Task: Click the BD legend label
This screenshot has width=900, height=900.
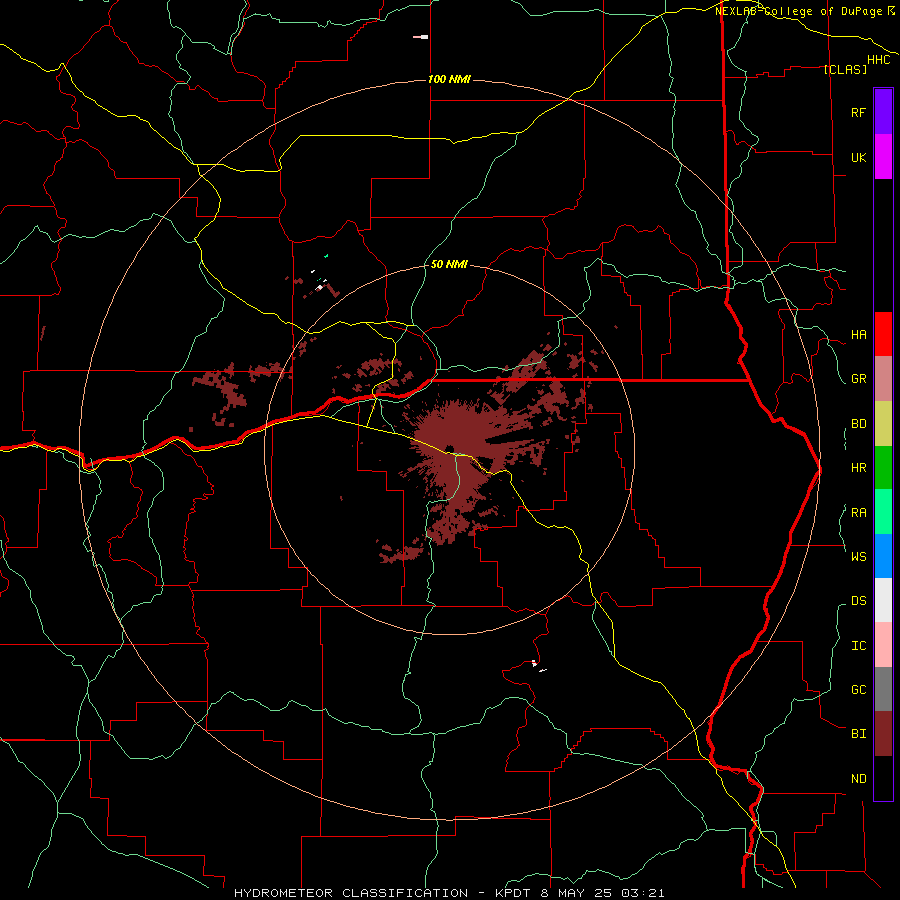Action: coord(858,424)
